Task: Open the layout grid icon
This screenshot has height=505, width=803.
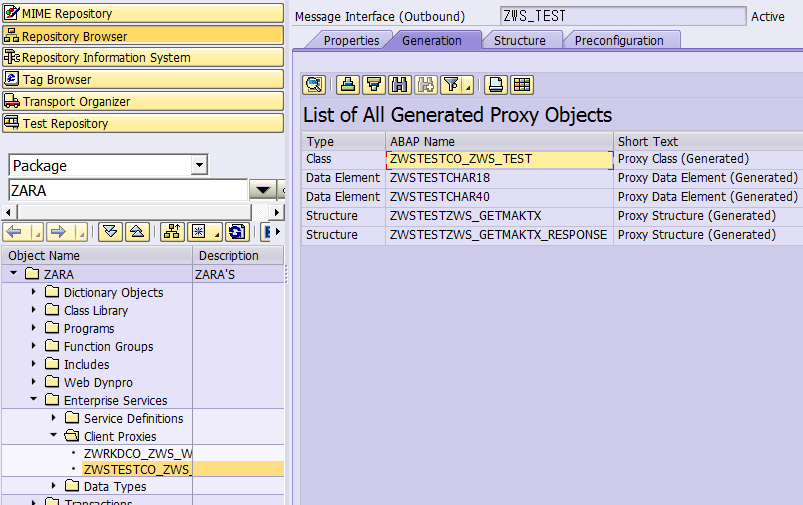Action: tap(522, 85)
